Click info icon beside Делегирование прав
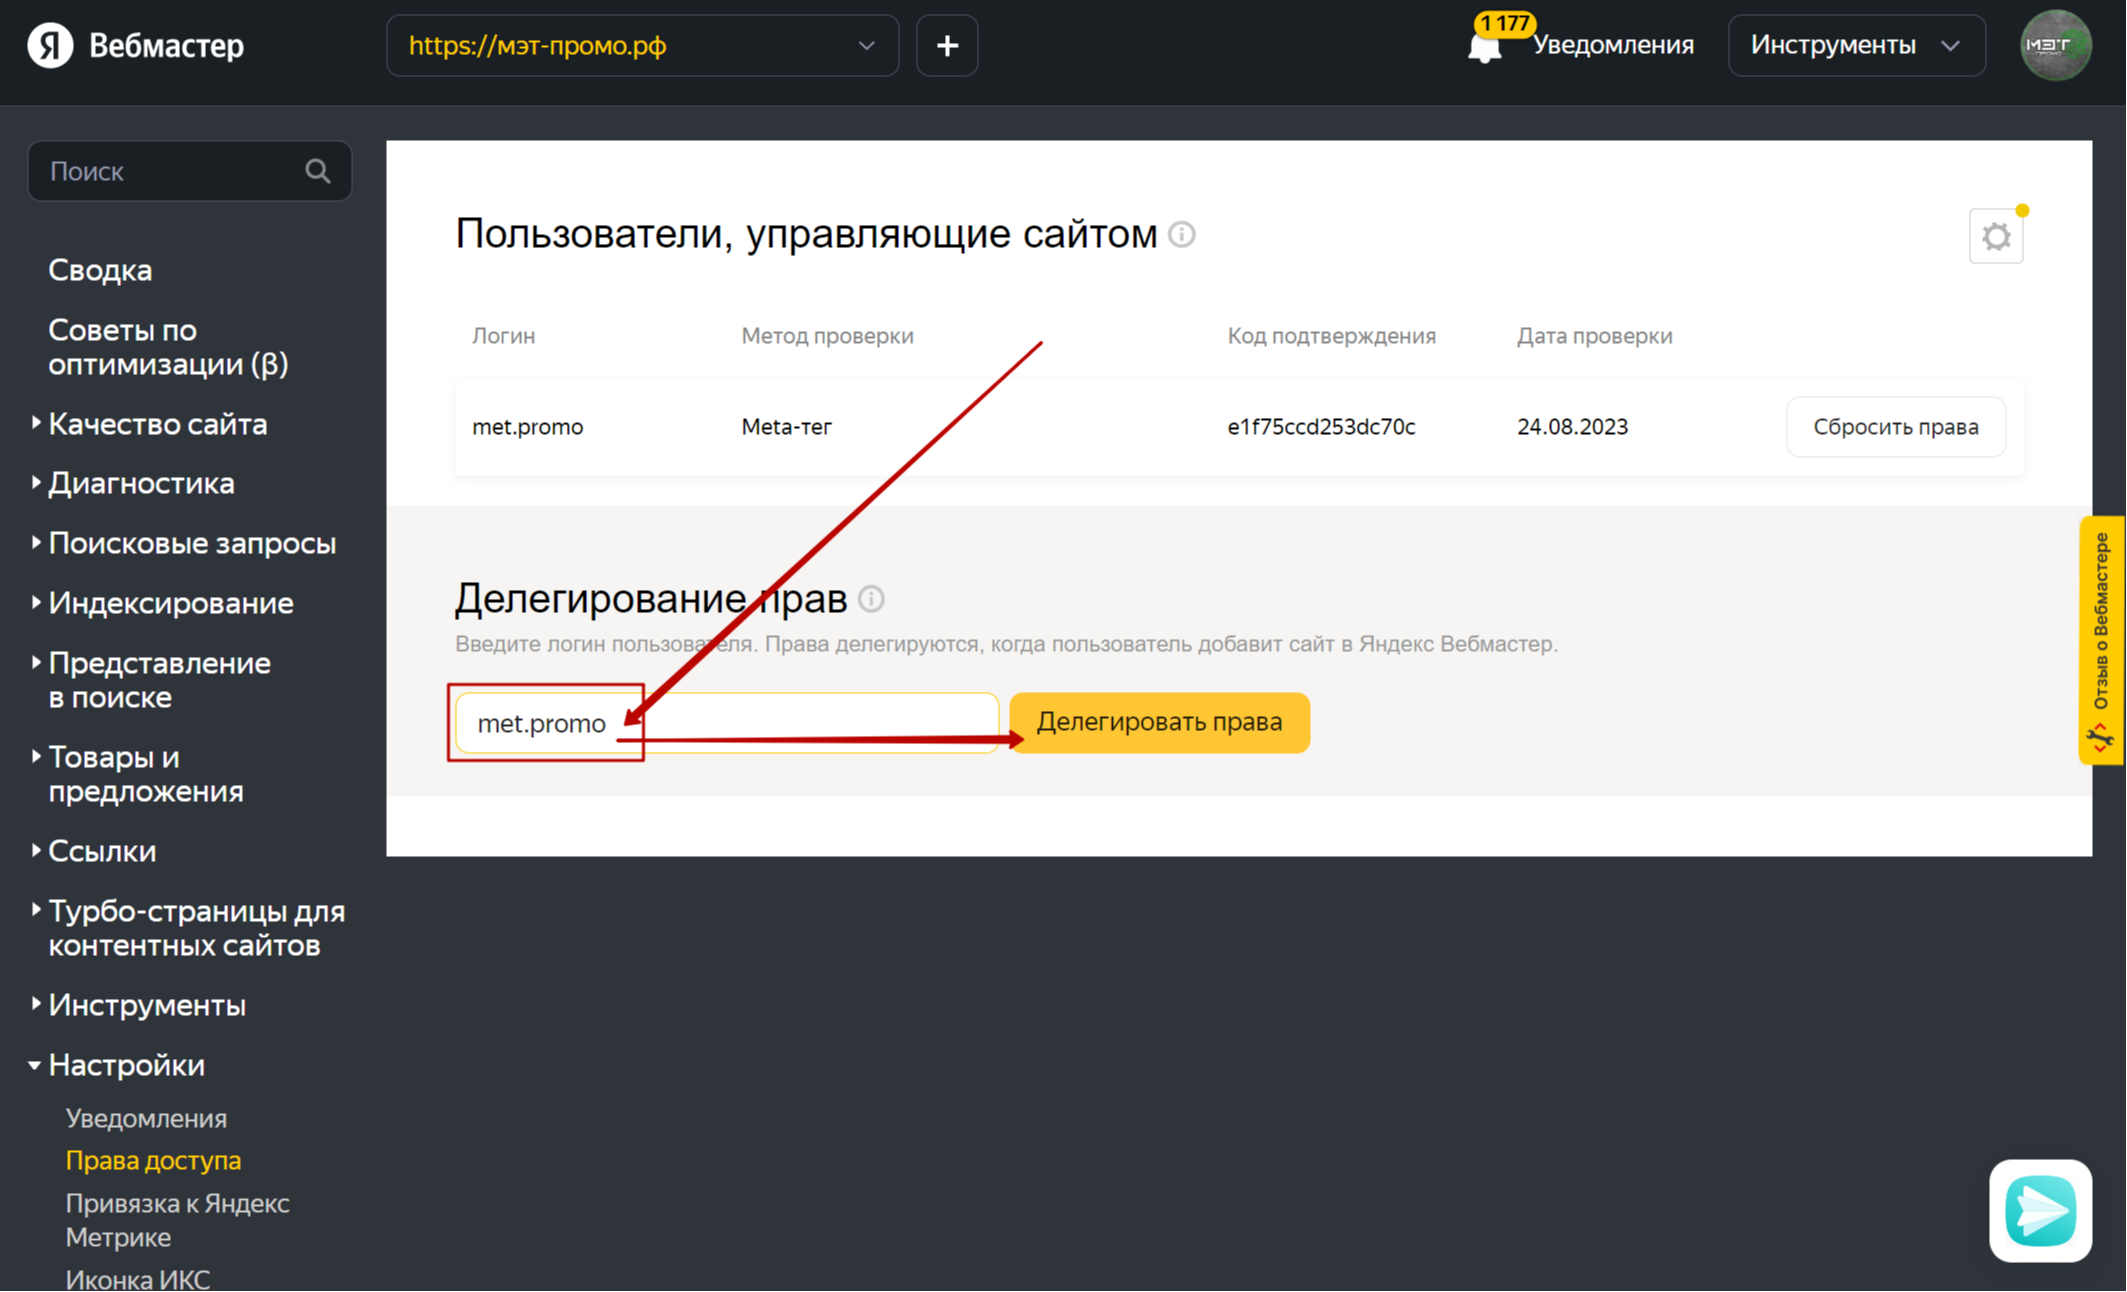The height and width of the screenshot is (1292, 2127). click(x=871, y=599)
